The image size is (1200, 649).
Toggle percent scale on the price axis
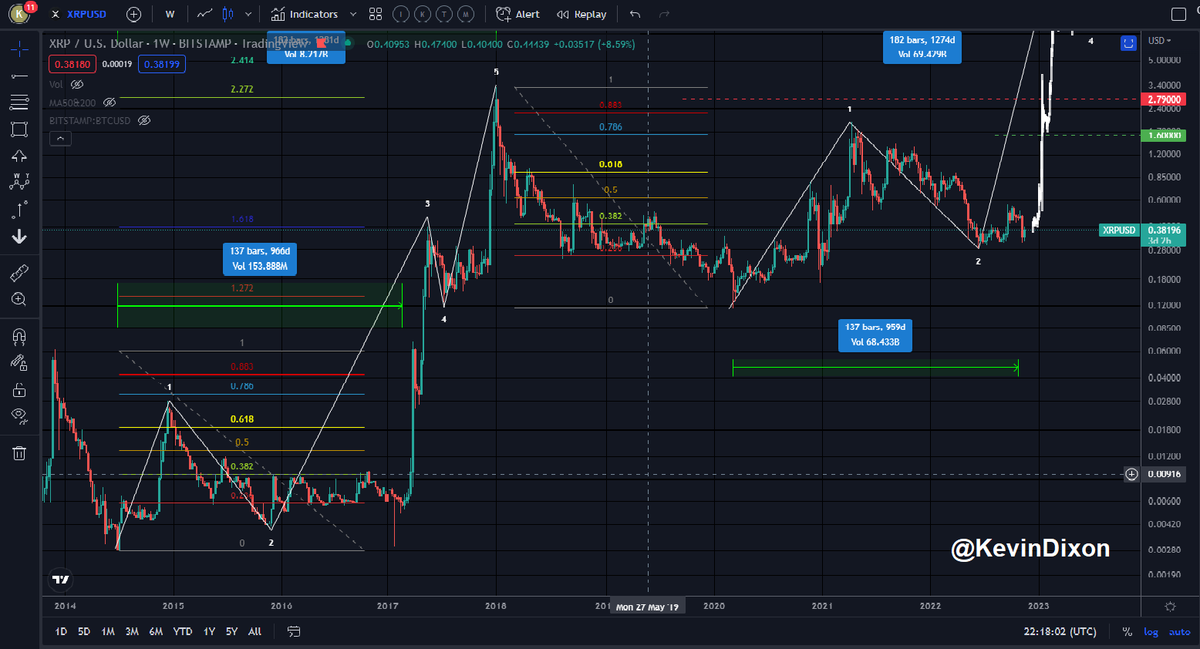coord(1127,631)
